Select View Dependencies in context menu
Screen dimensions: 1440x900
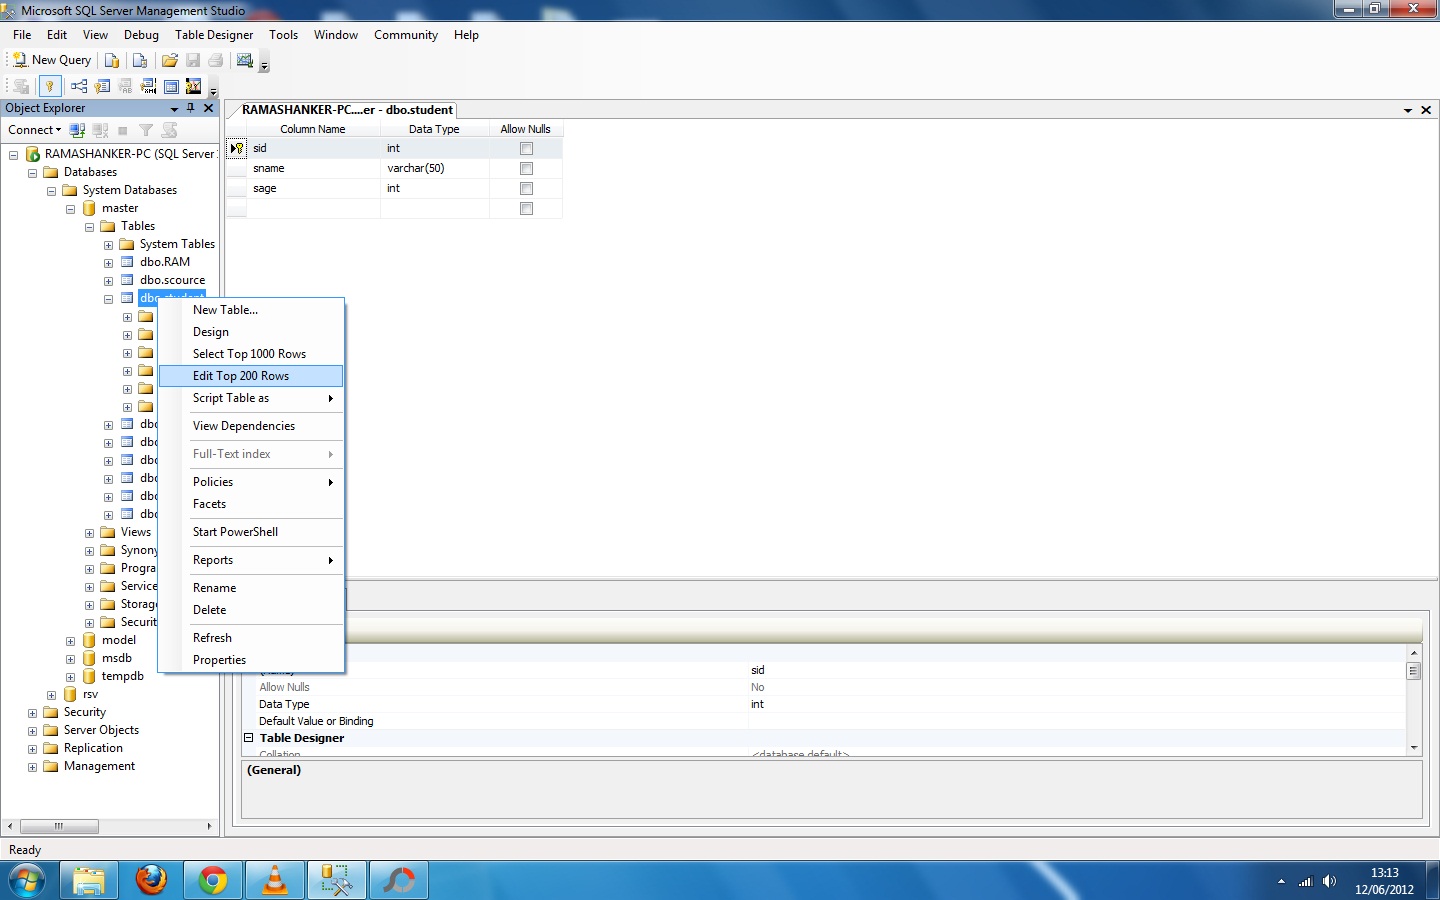pos(251,426)
